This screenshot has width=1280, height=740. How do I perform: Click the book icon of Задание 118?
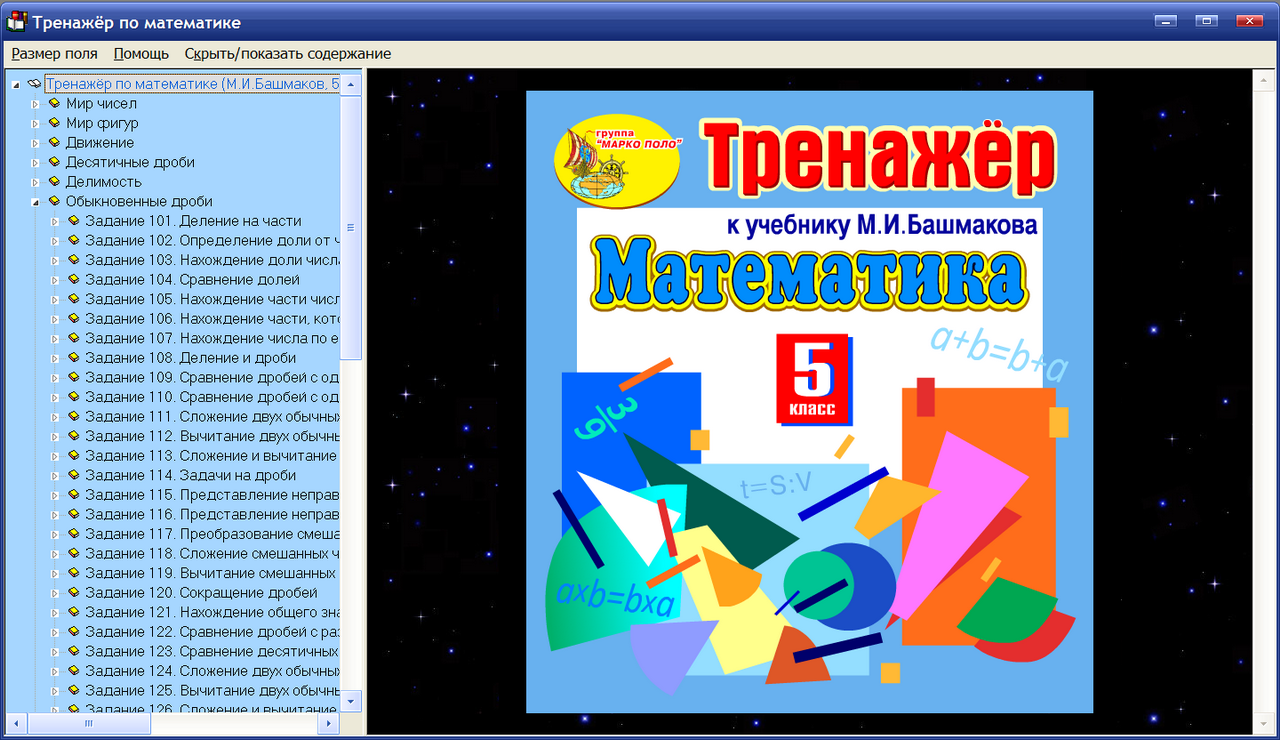73,553
